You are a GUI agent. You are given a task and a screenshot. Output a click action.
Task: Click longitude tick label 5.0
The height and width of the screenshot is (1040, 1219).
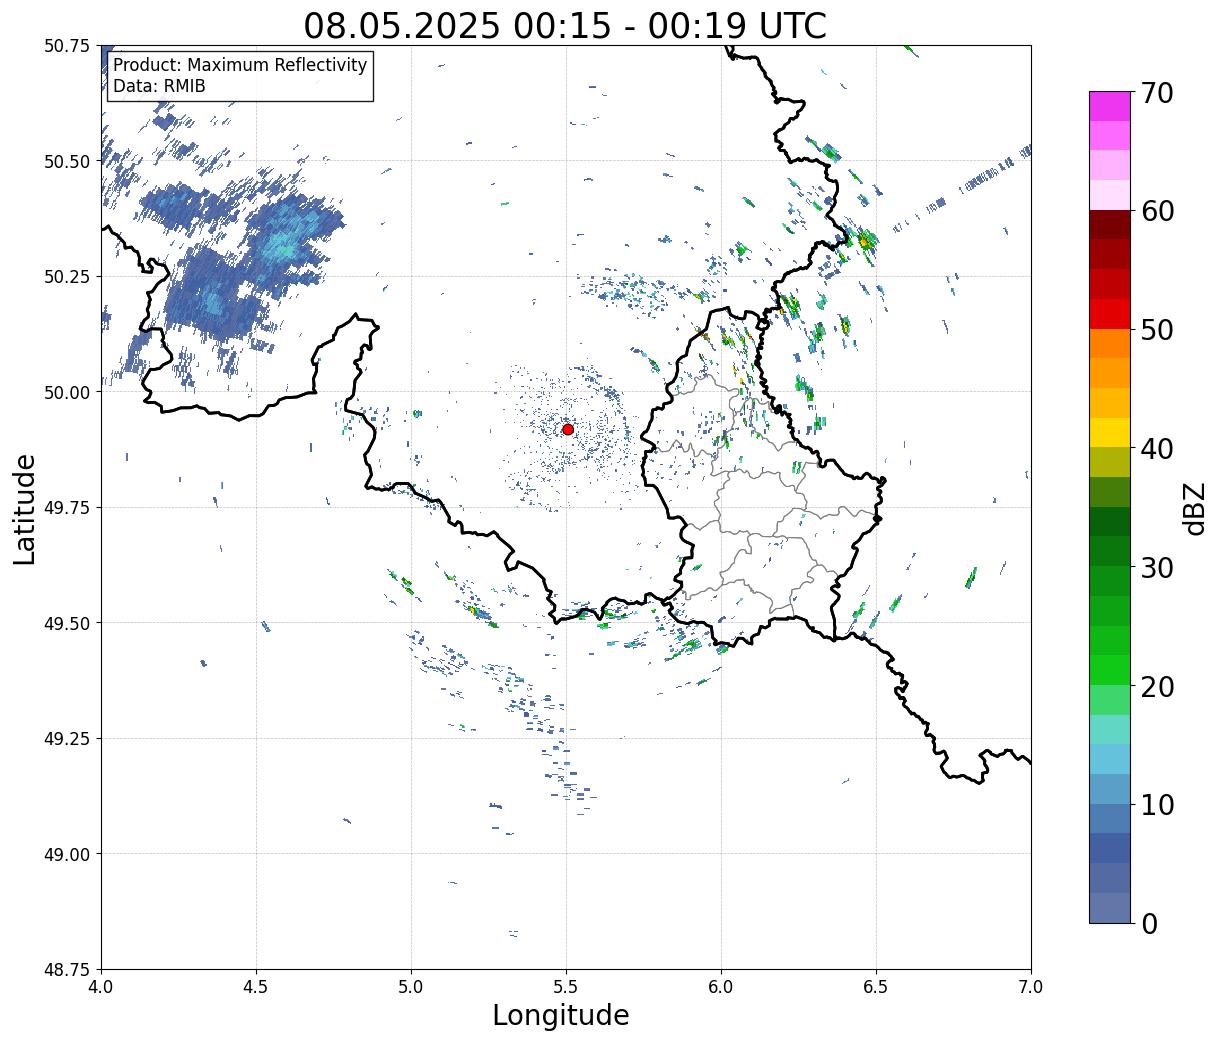click(411, 986)
